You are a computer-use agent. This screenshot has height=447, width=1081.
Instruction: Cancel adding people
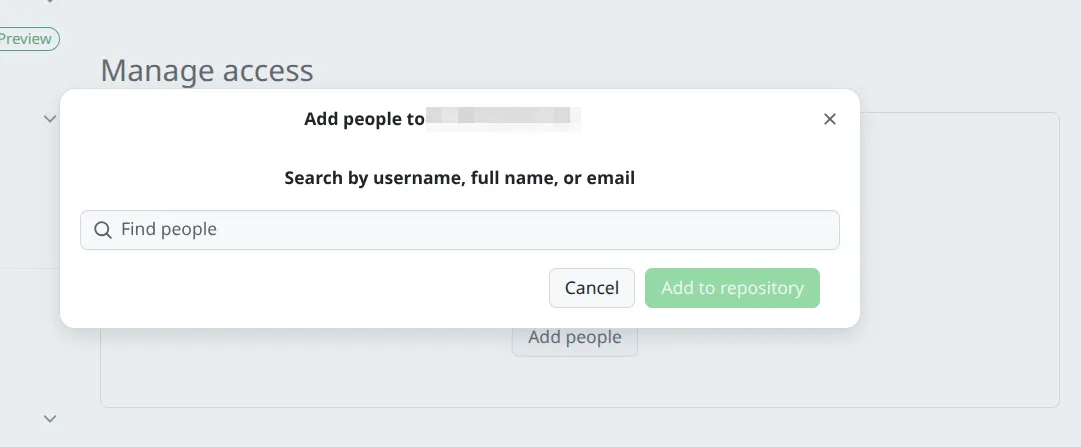[x=591, y=288]
